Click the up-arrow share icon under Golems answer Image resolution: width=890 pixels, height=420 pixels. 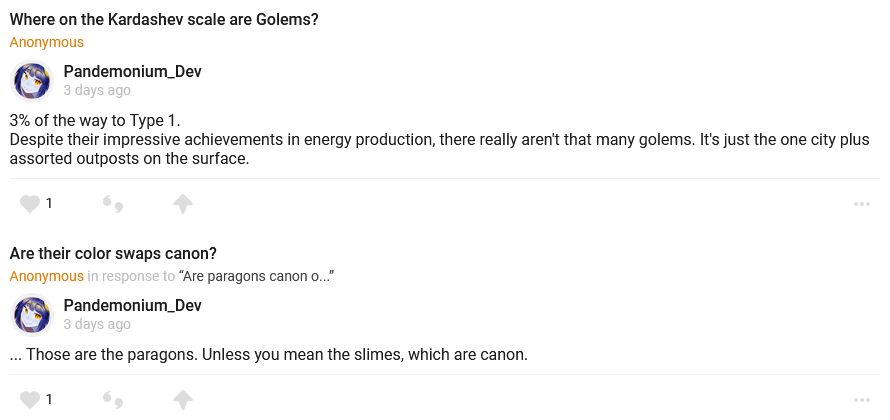pos(182,204)
